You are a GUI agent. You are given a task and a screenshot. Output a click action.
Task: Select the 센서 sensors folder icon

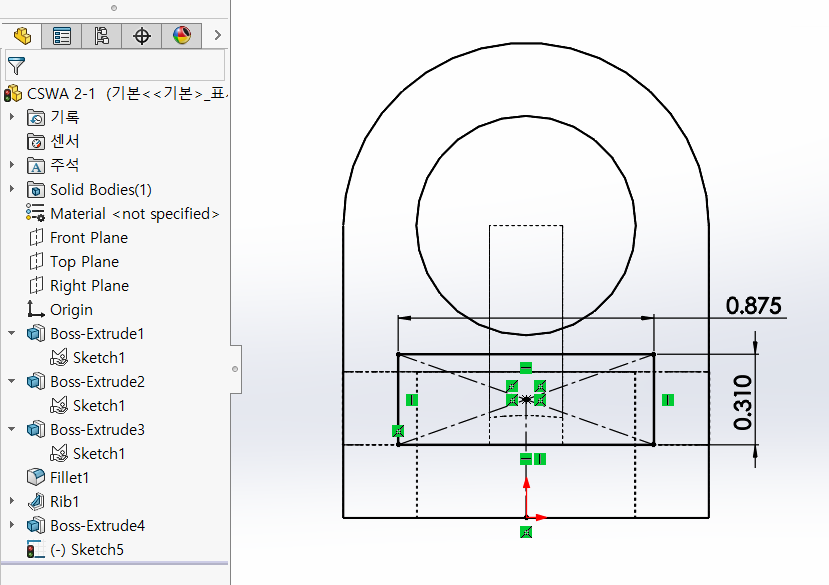pyautogui.click(x=35, y=141)
